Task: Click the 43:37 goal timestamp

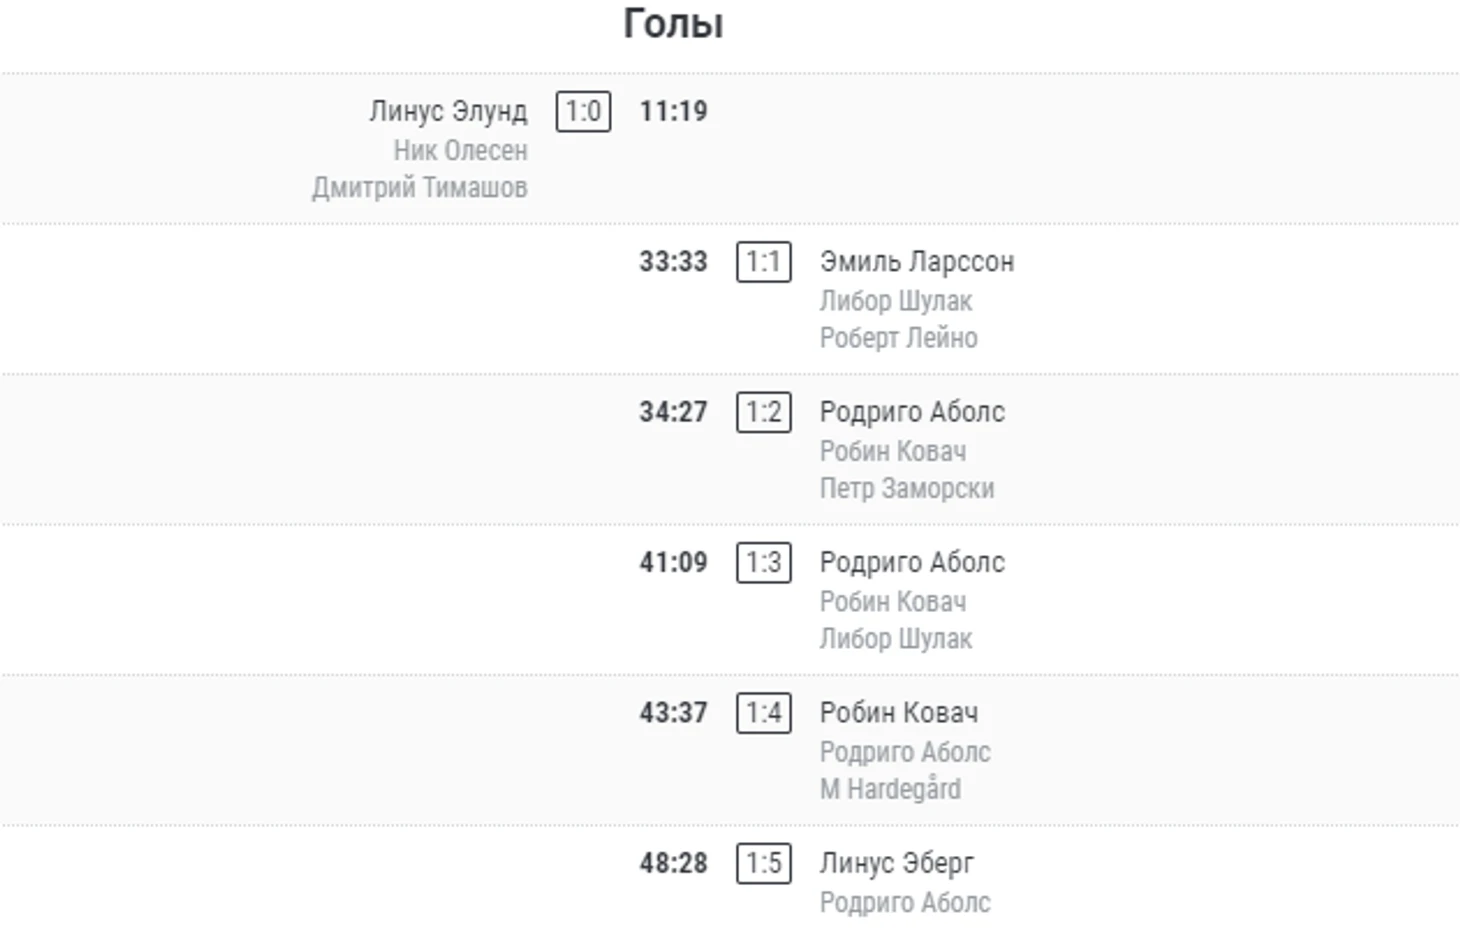Action: tap(673, 713)
